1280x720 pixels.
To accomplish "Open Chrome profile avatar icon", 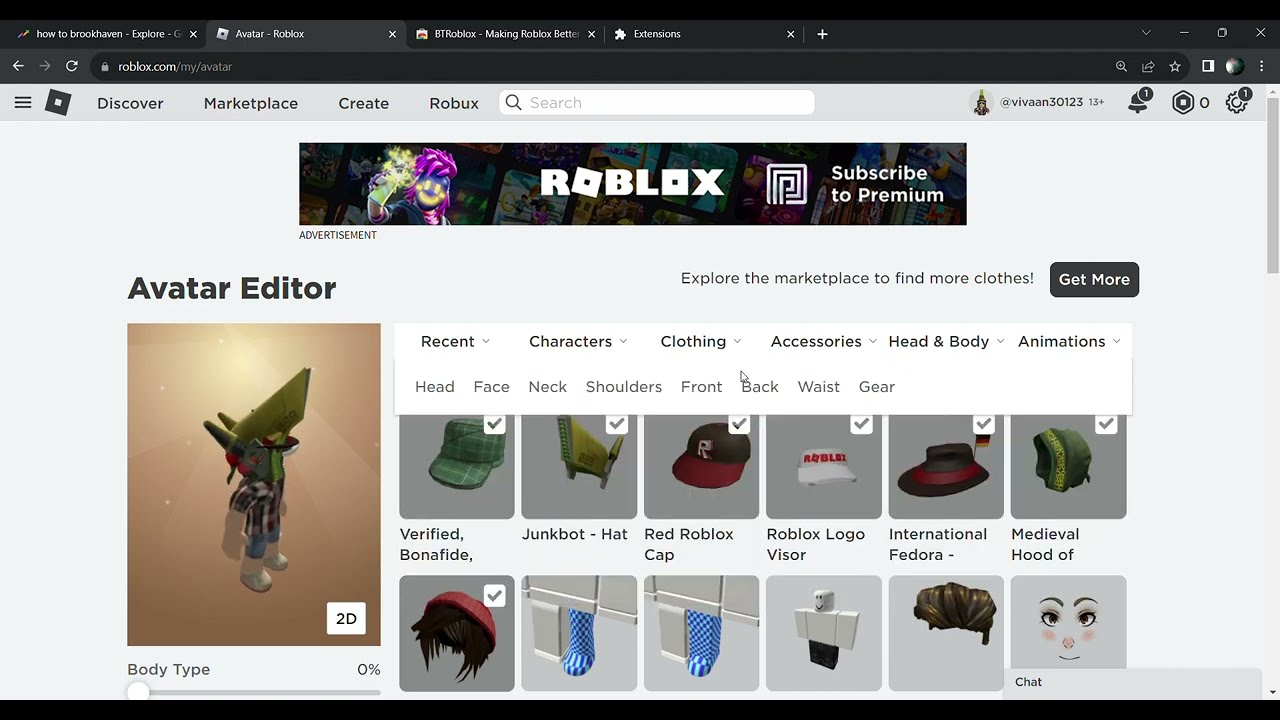I will coord(1234,66).
